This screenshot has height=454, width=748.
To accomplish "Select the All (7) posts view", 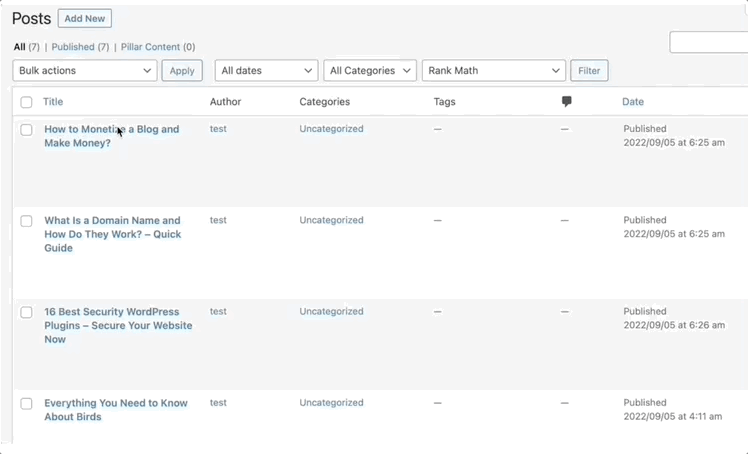I will coord(26,47).
